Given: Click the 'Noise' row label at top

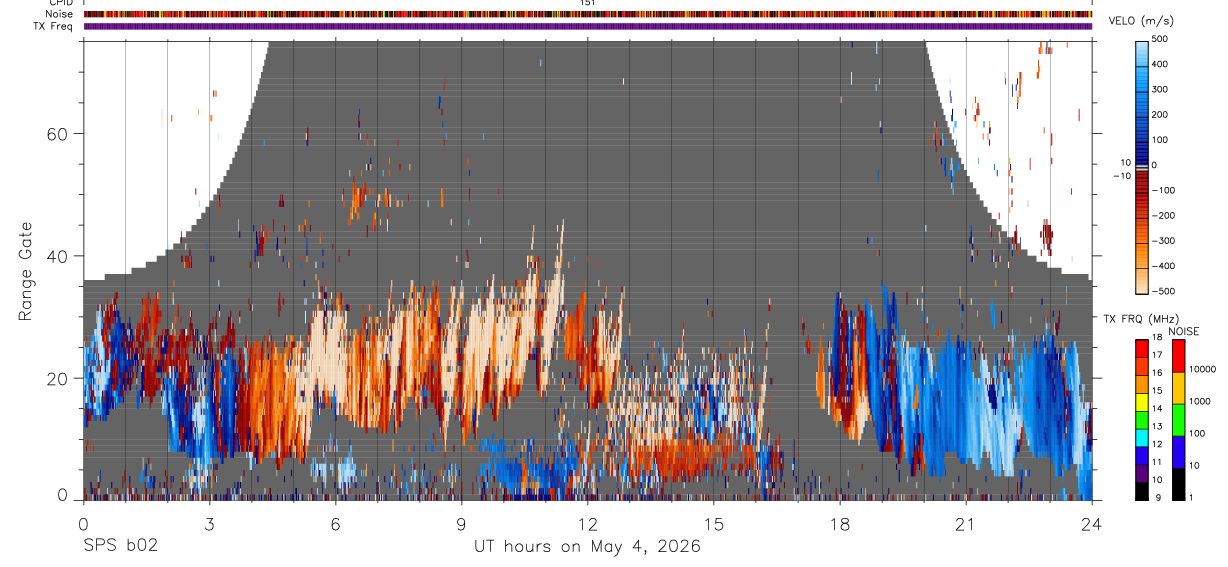Looking at the screenshot, I should coord(58,14).
